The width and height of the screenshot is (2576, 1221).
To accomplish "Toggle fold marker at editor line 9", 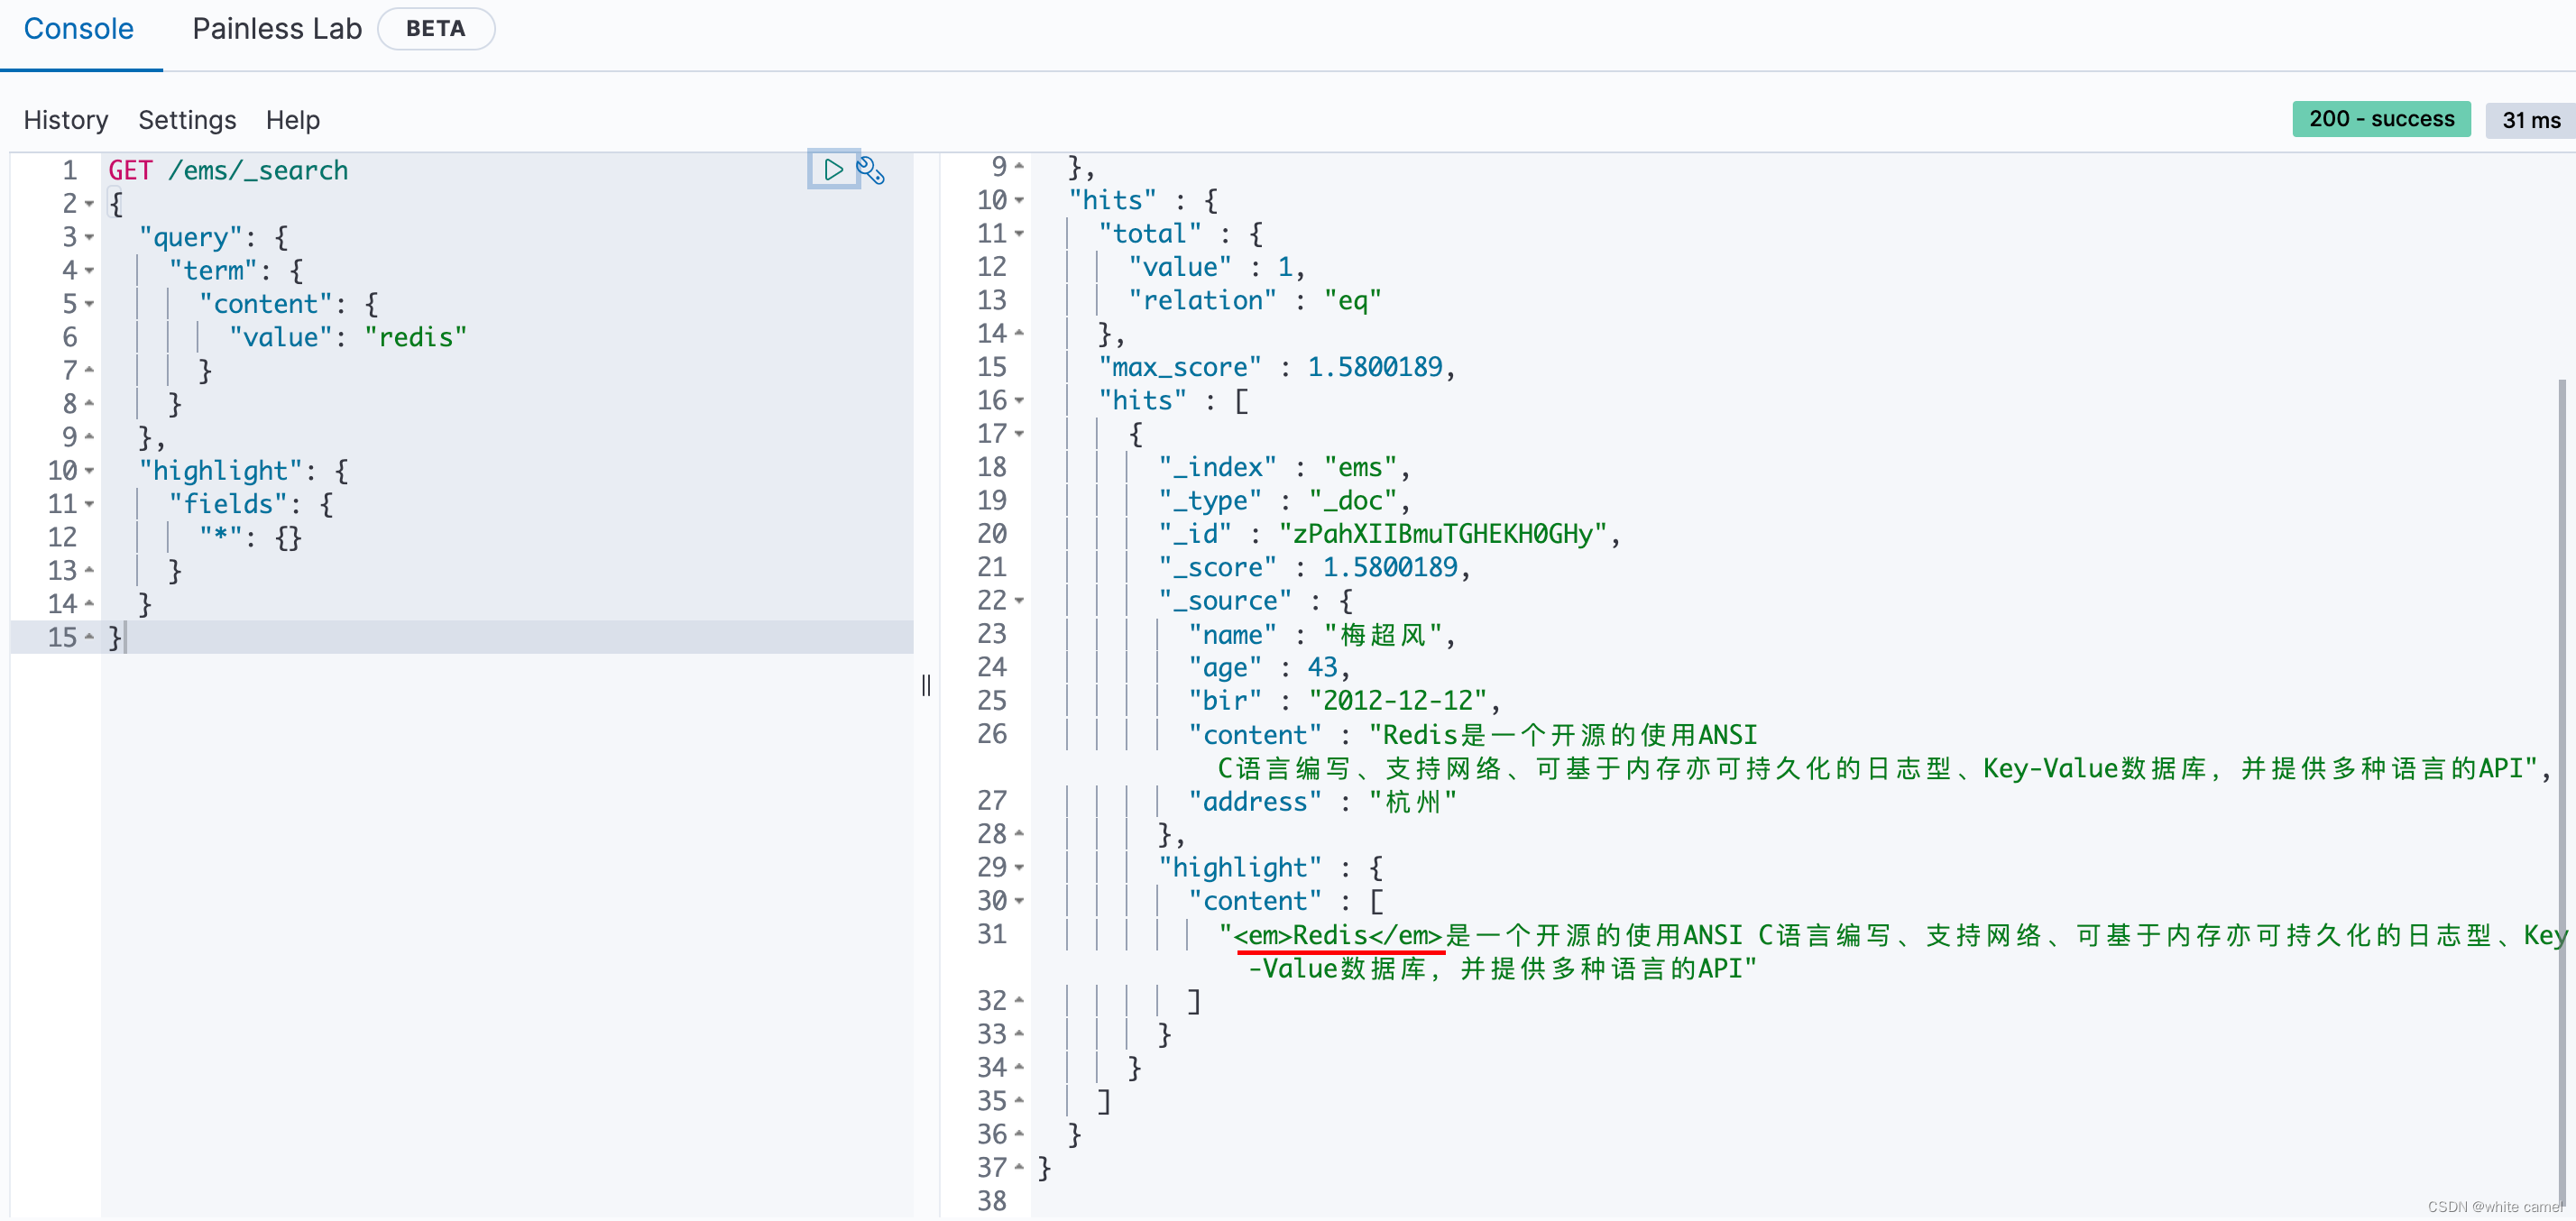I will (x=90, y=437).
